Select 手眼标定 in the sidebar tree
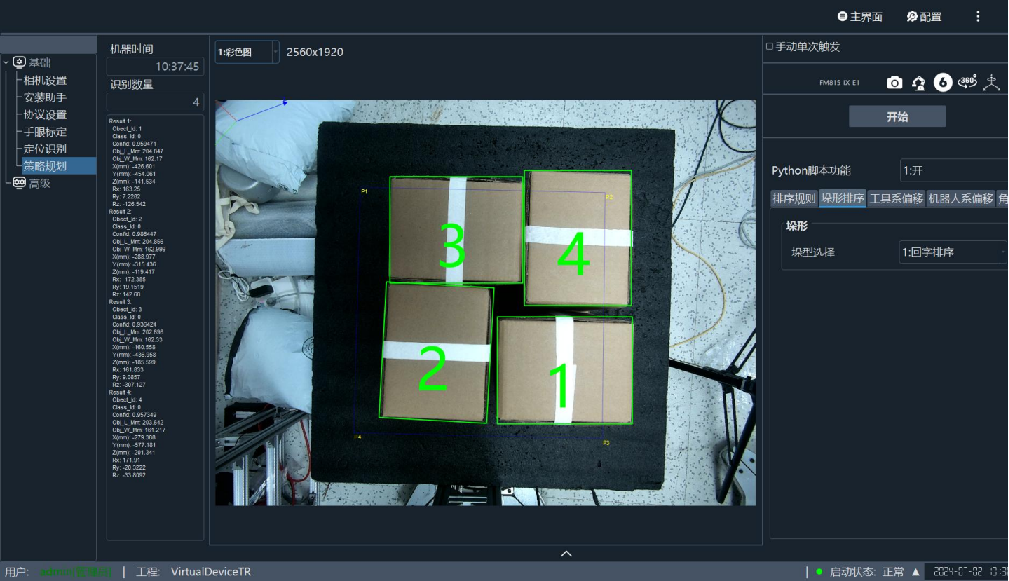 tap(45, 132)
